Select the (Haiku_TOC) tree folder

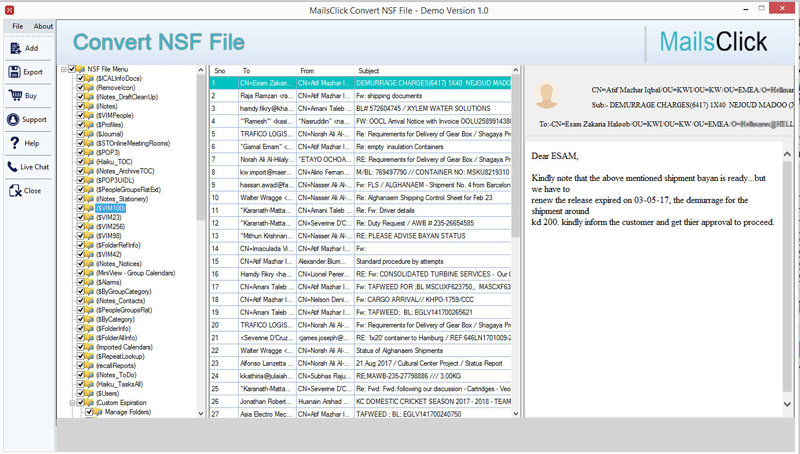click(x=114, y=162)
